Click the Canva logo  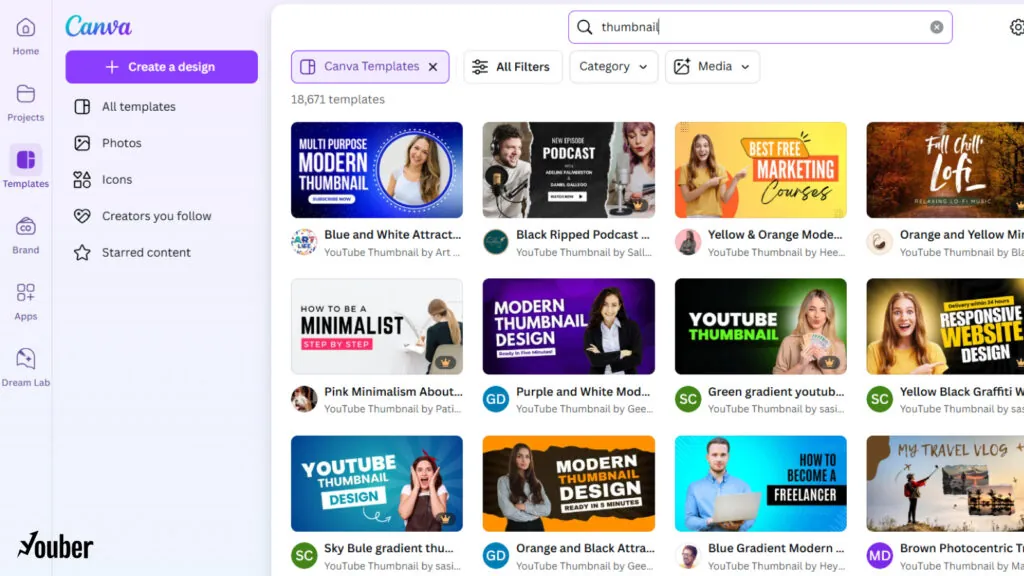click(x=98, y=26)
